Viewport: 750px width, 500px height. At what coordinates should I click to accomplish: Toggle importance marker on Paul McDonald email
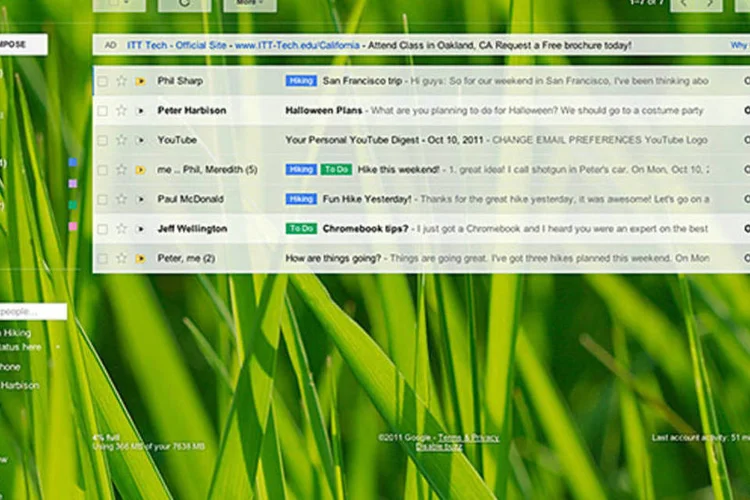[141, 200]
